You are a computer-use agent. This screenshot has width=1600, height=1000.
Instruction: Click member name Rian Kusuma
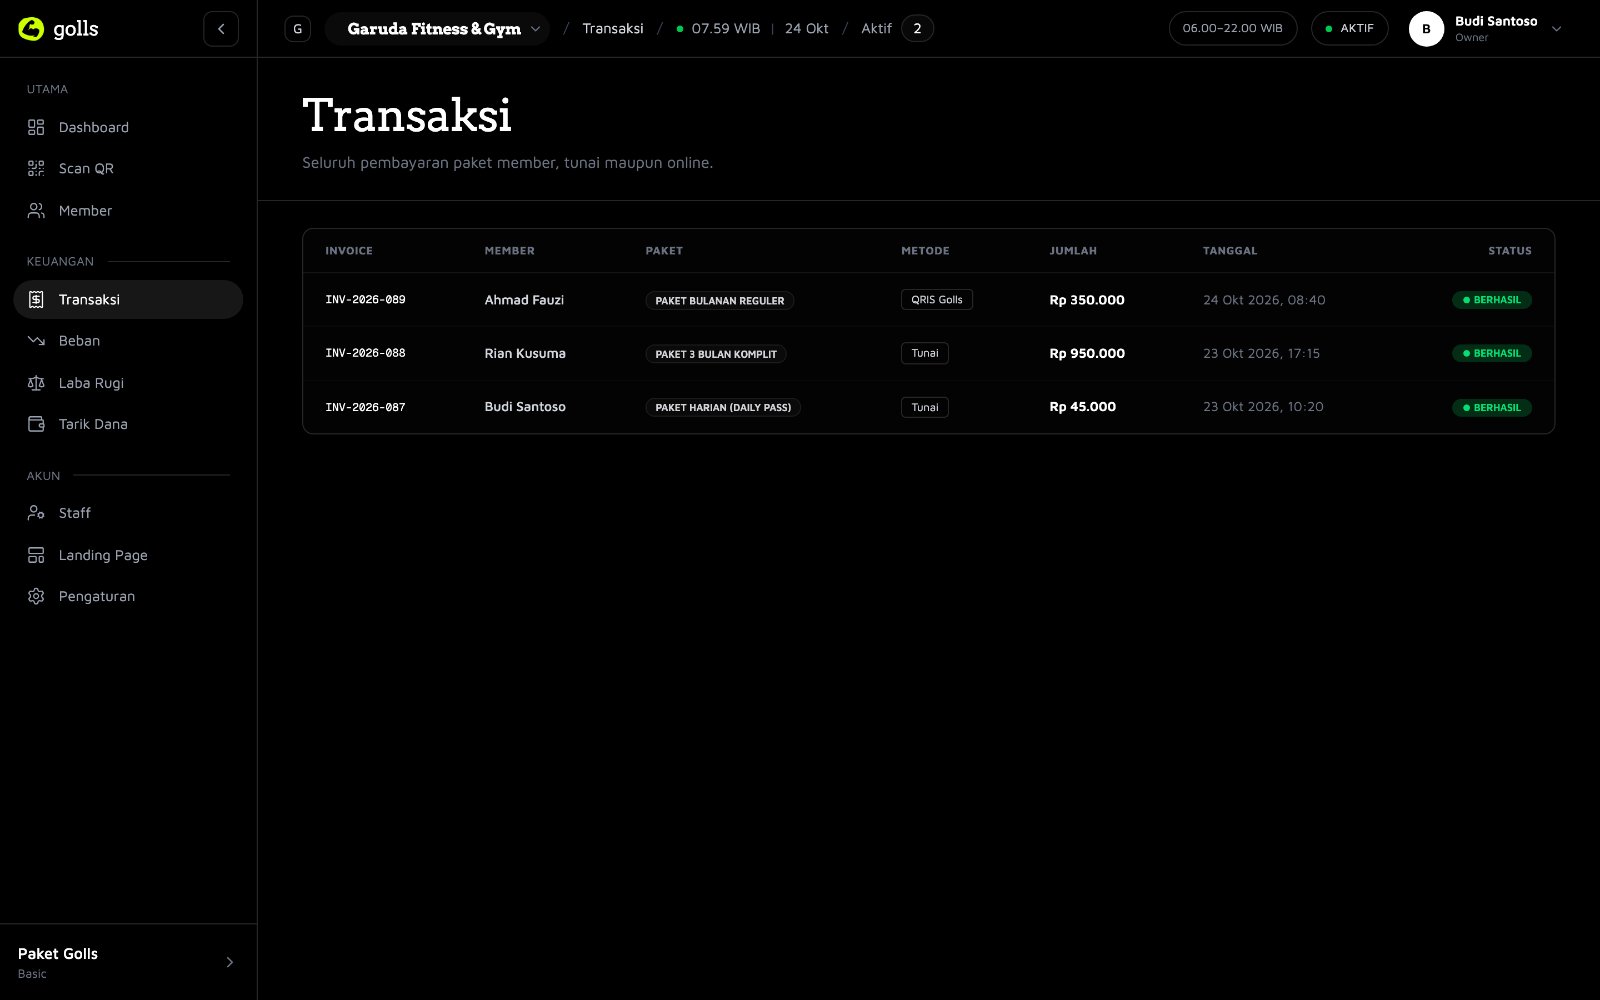click(525, 353)
